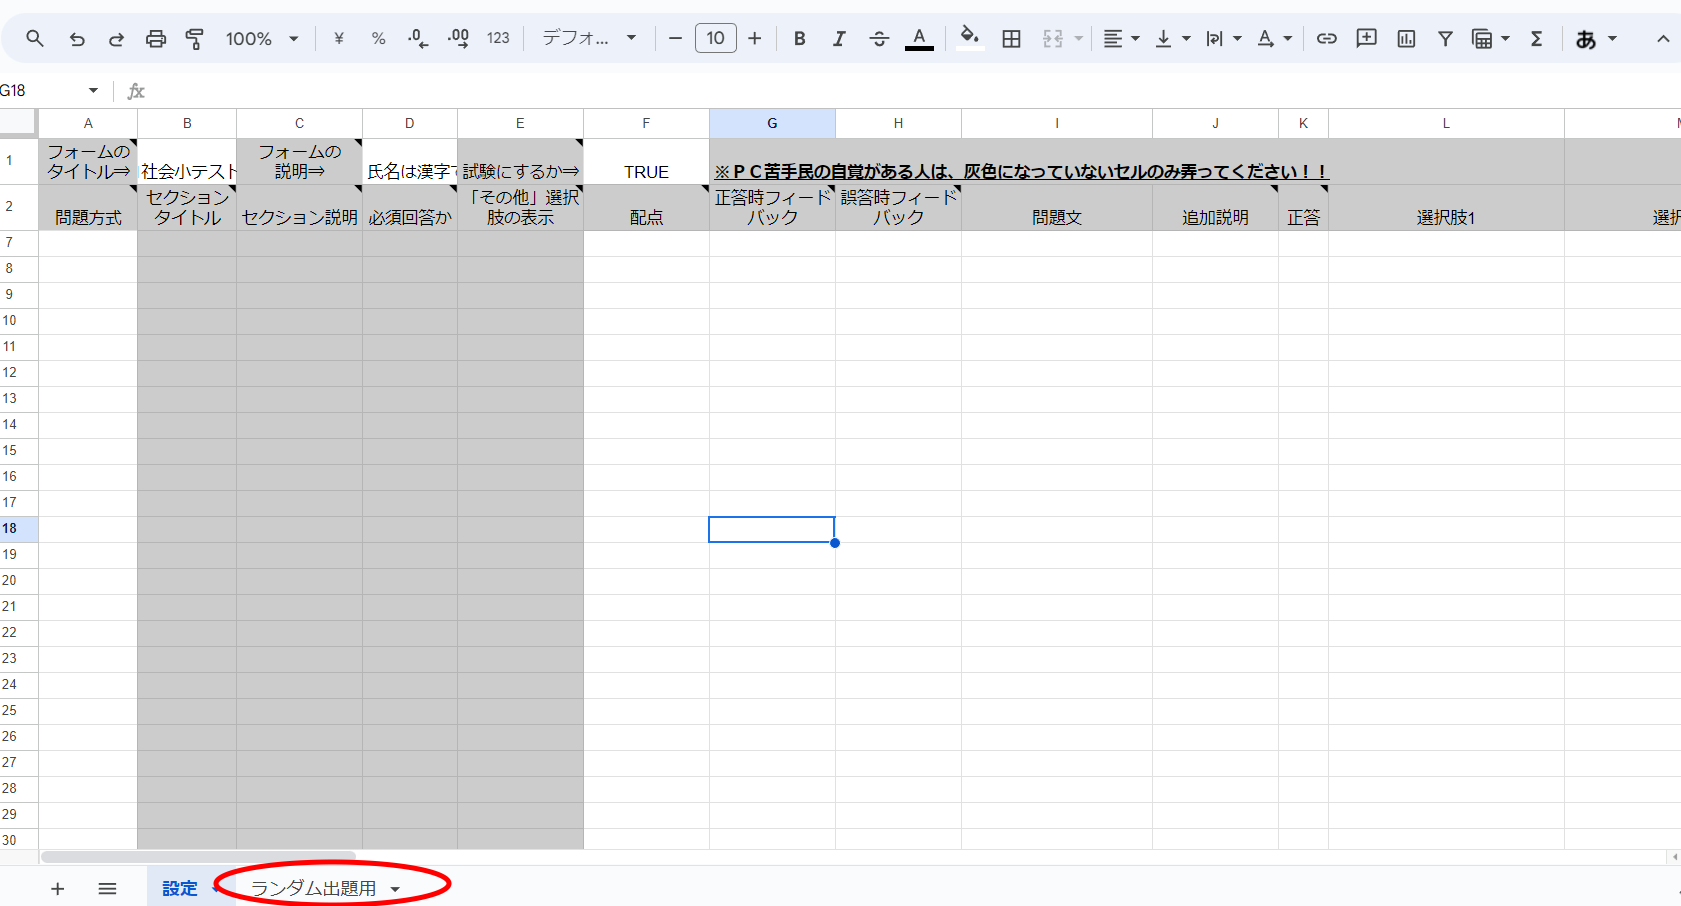The width and height of the screenshot is (1681, 906).
Task: Click the formula bar
Action: [x=915, y=90]
